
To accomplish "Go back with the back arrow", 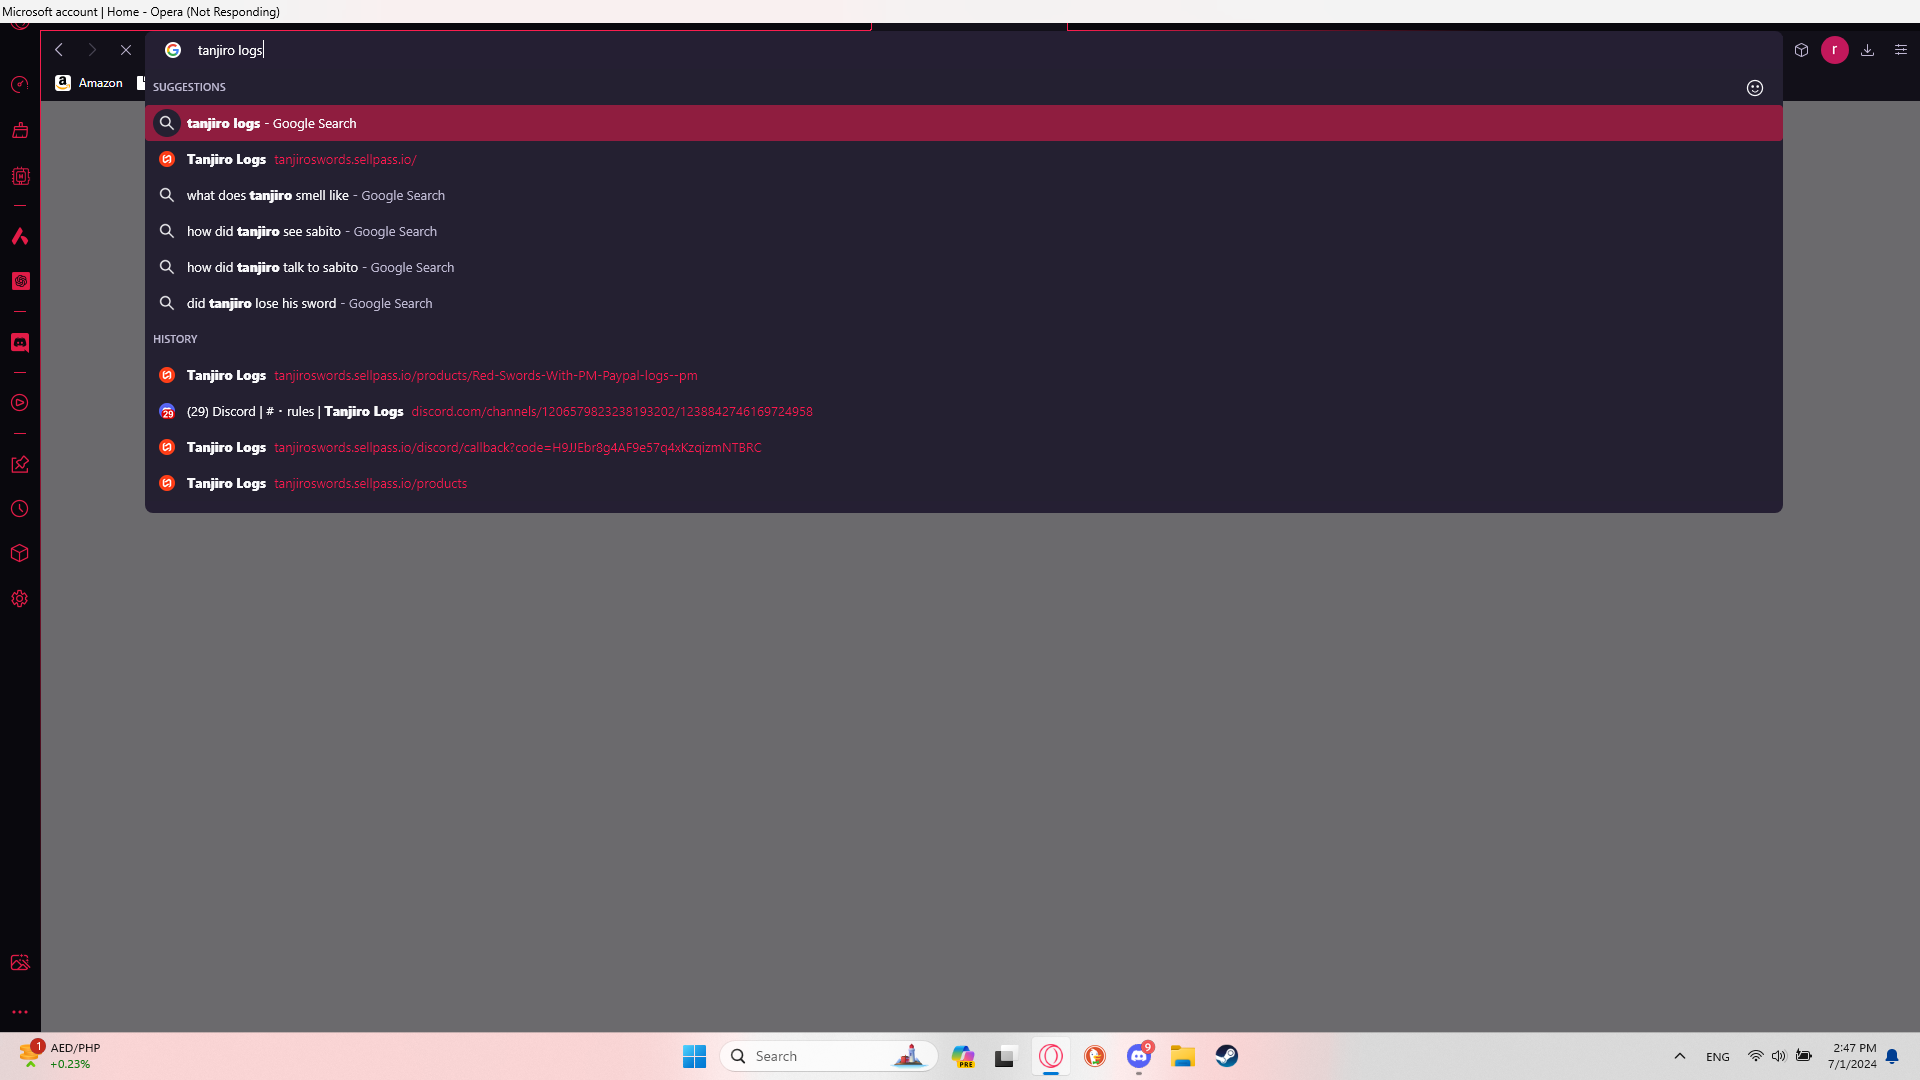I will [59, 50].
